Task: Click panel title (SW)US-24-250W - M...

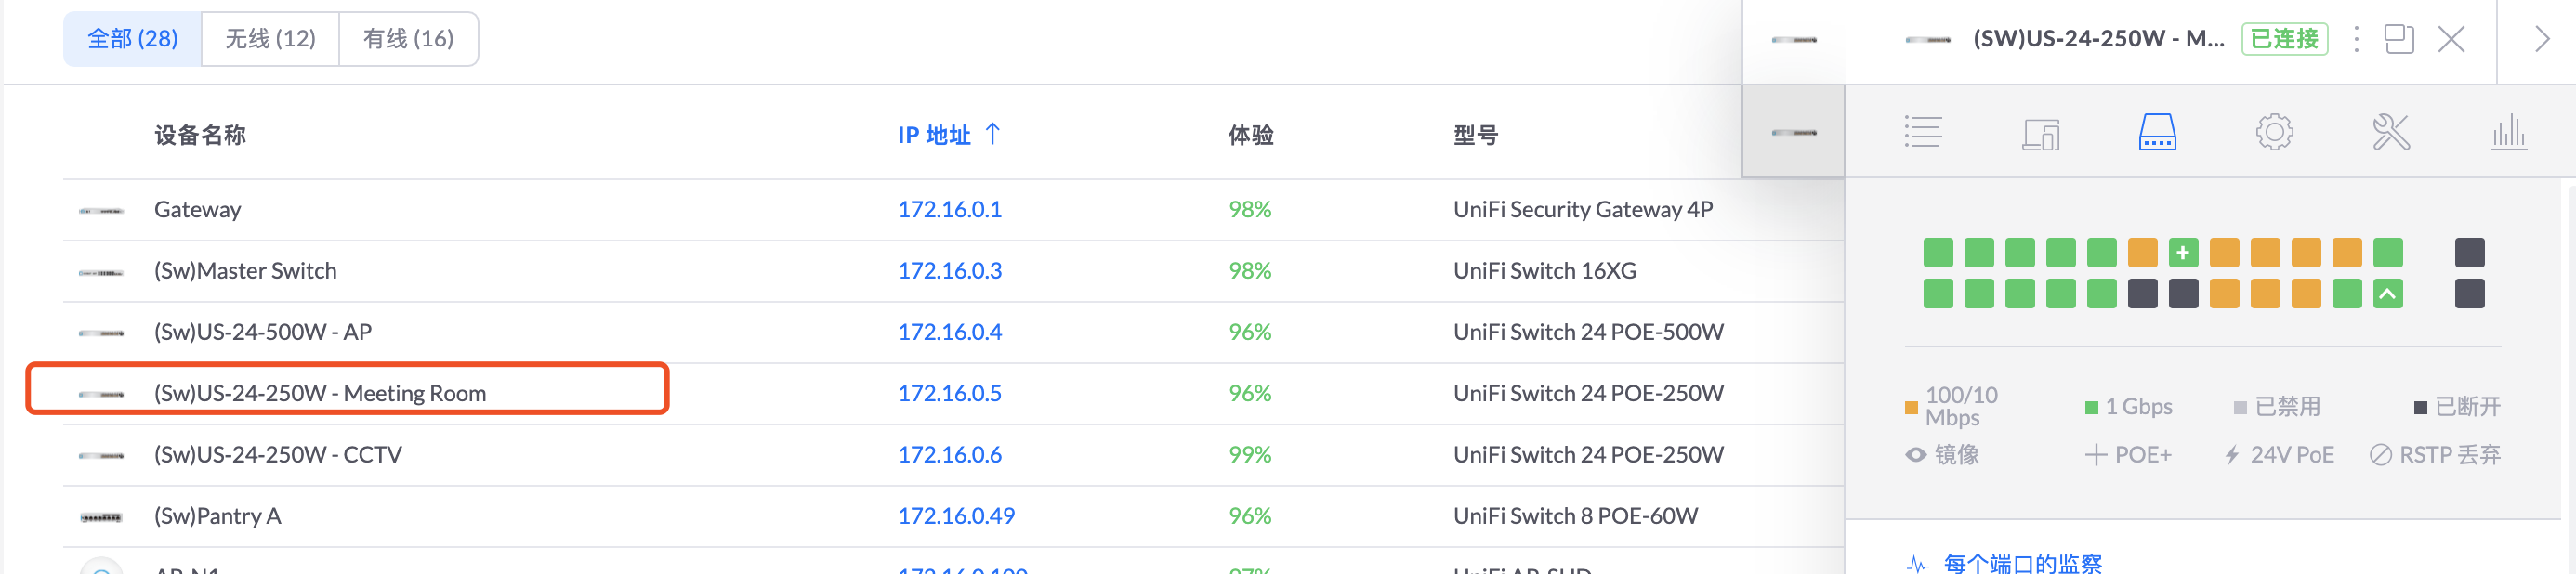Action: [2098, 39]
